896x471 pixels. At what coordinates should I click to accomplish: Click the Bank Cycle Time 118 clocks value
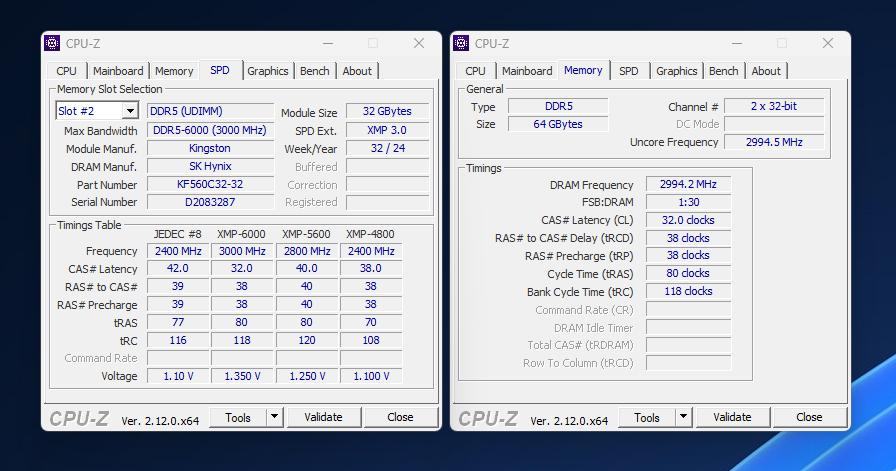click(689, 292)
